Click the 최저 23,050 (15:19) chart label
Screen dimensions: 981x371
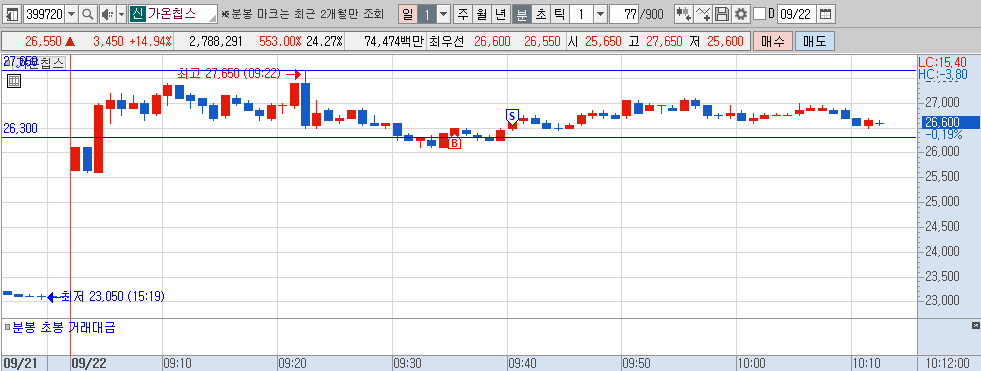(x=113, y=296)
